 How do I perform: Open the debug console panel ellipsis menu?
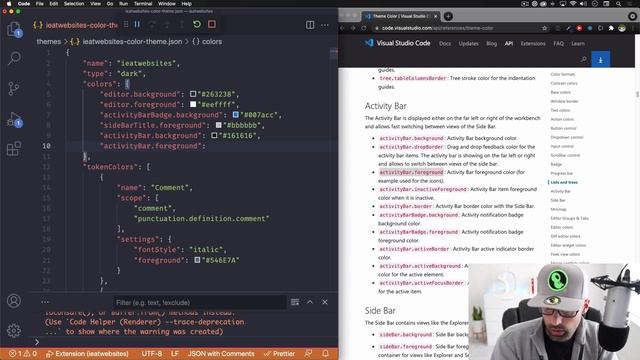(x=45, y=302)
